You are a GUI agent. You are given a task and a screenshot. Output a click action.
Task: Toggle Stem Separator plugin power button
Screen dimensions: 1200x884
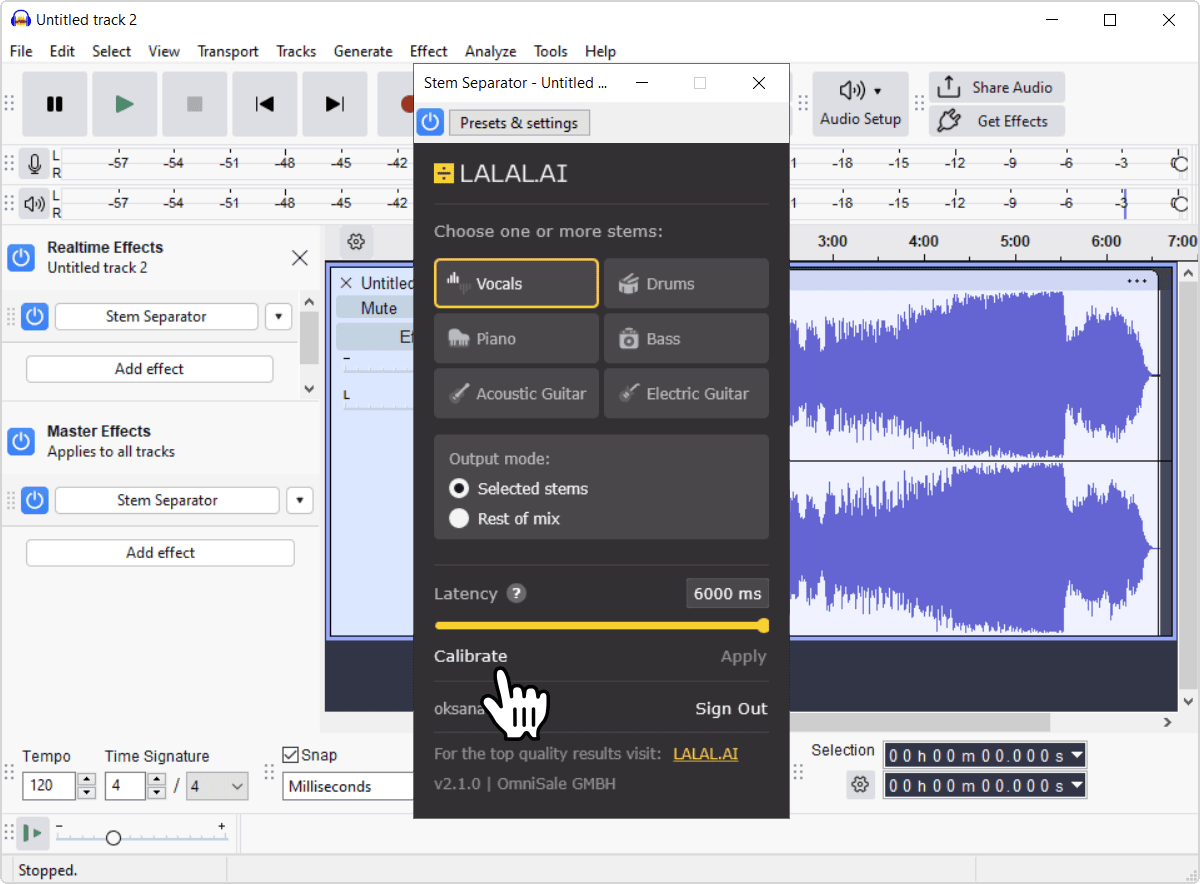[430, 122]
